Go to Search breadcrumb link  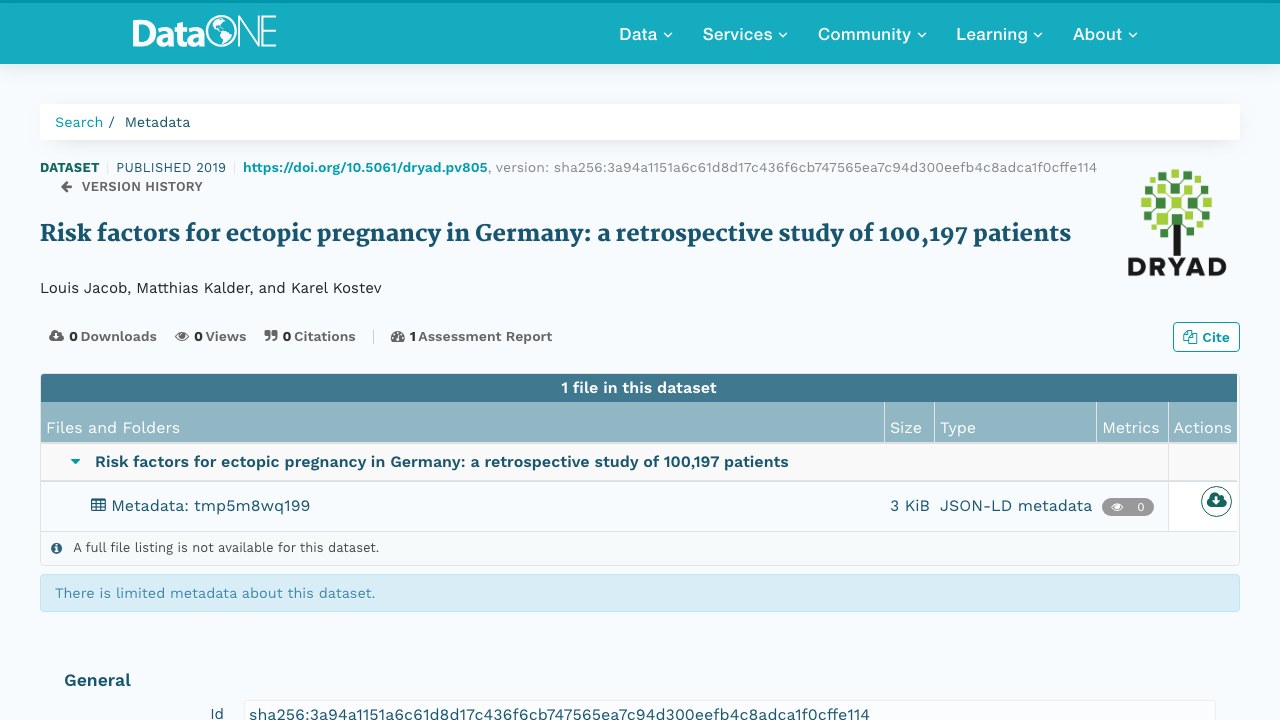[79, 122]
